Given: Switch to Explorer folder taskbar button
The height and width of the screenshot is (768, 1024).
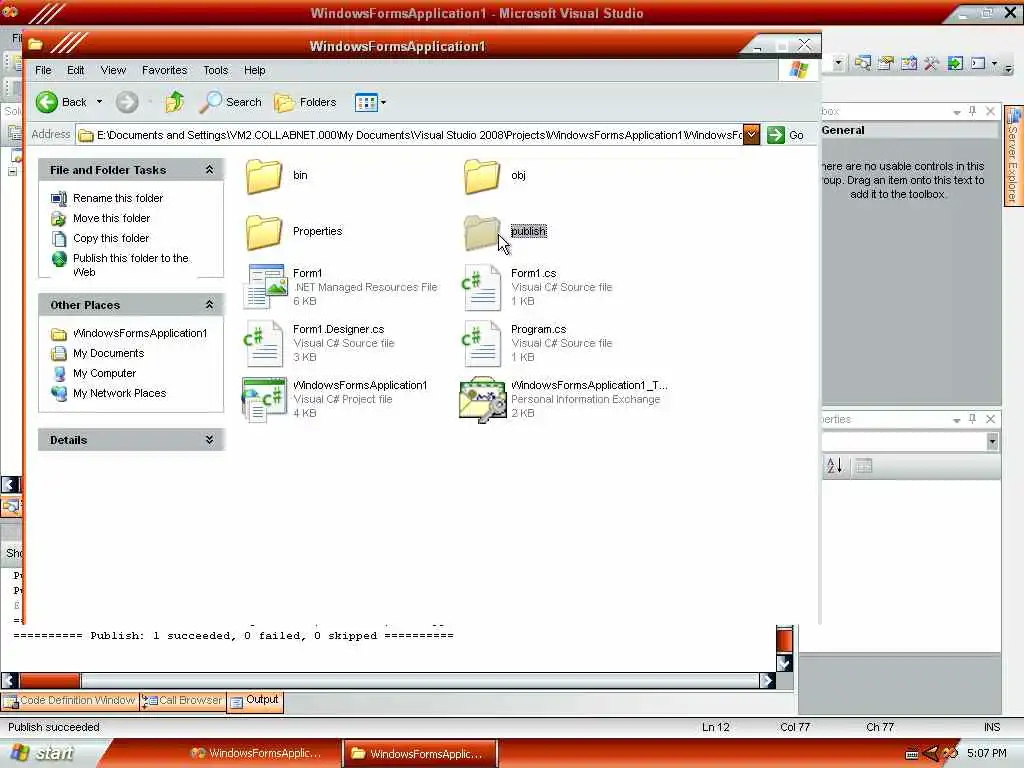Looking at the screenshot, I should (420, 753).
